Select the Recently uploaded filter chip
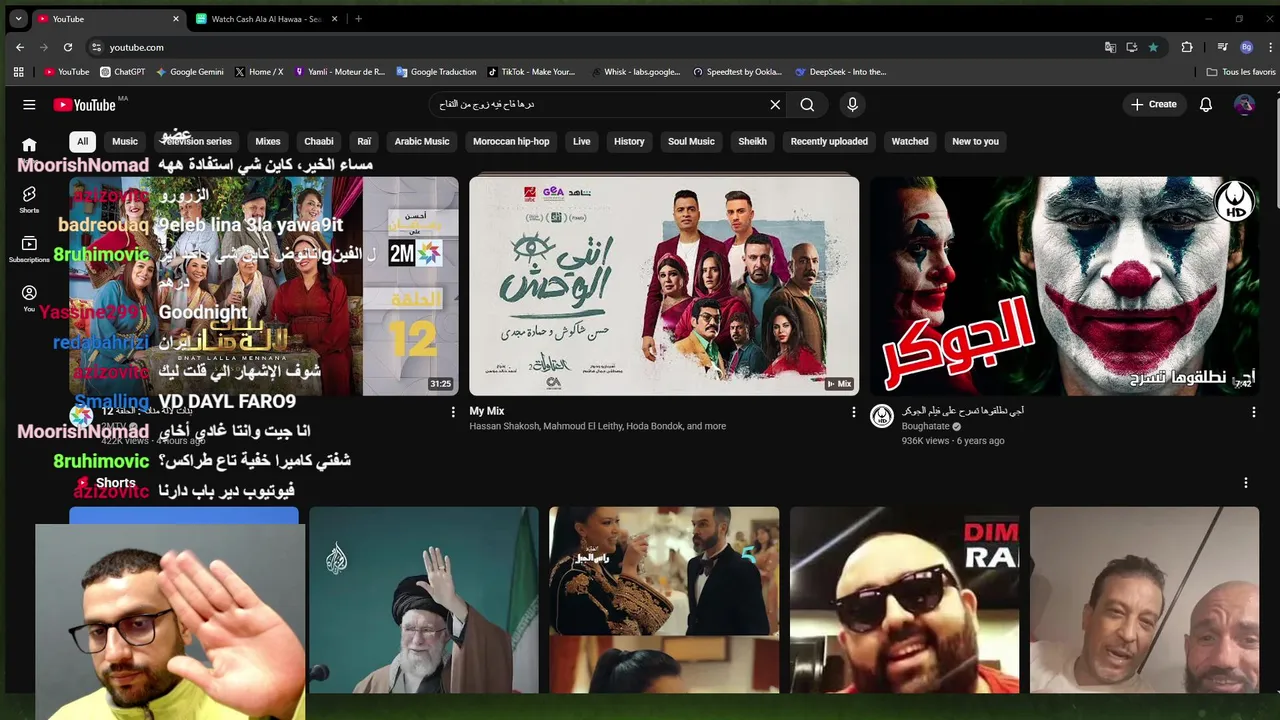This screenshot has width=1280, height=720. (829, 141)
